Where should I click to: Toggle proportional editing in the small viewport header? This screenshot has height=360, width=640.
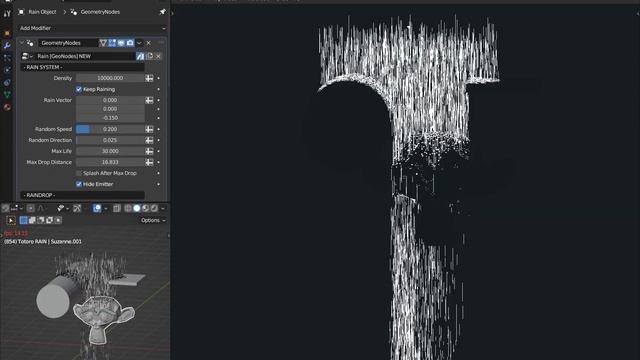tap(31, 208)
